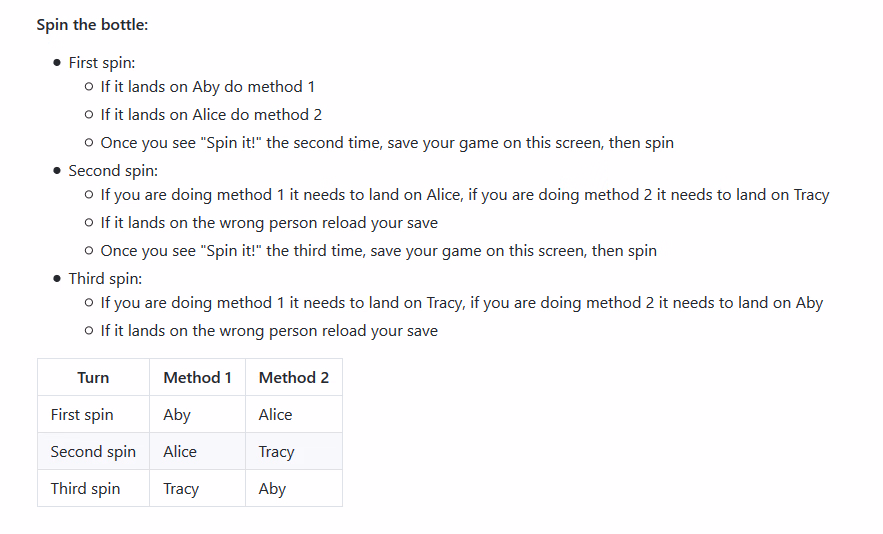The width and height of the screenshot is (883, 534).
Task: Click the first "If it lands on the wrong person" line
Action: tap(269, 223)
